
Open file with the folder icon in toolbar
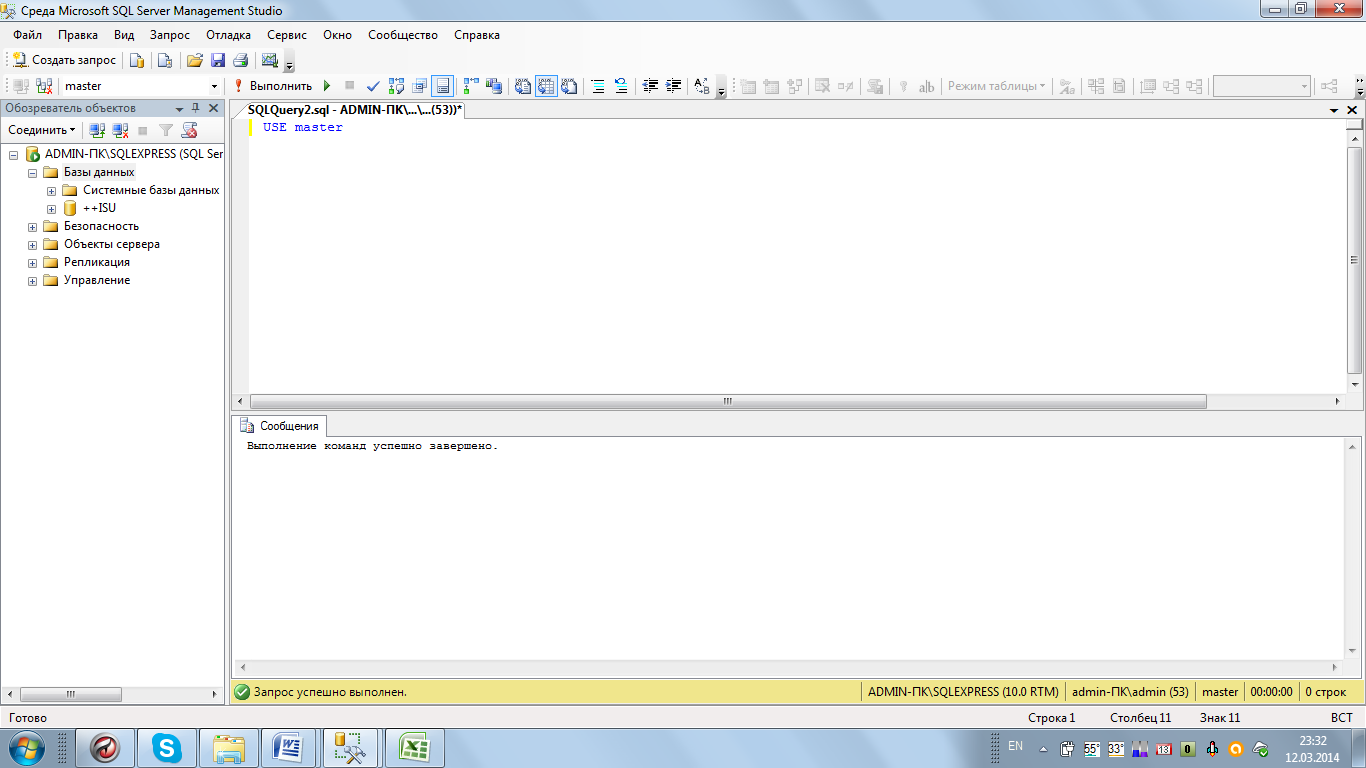pyautogui.click(x=195, y=60)
